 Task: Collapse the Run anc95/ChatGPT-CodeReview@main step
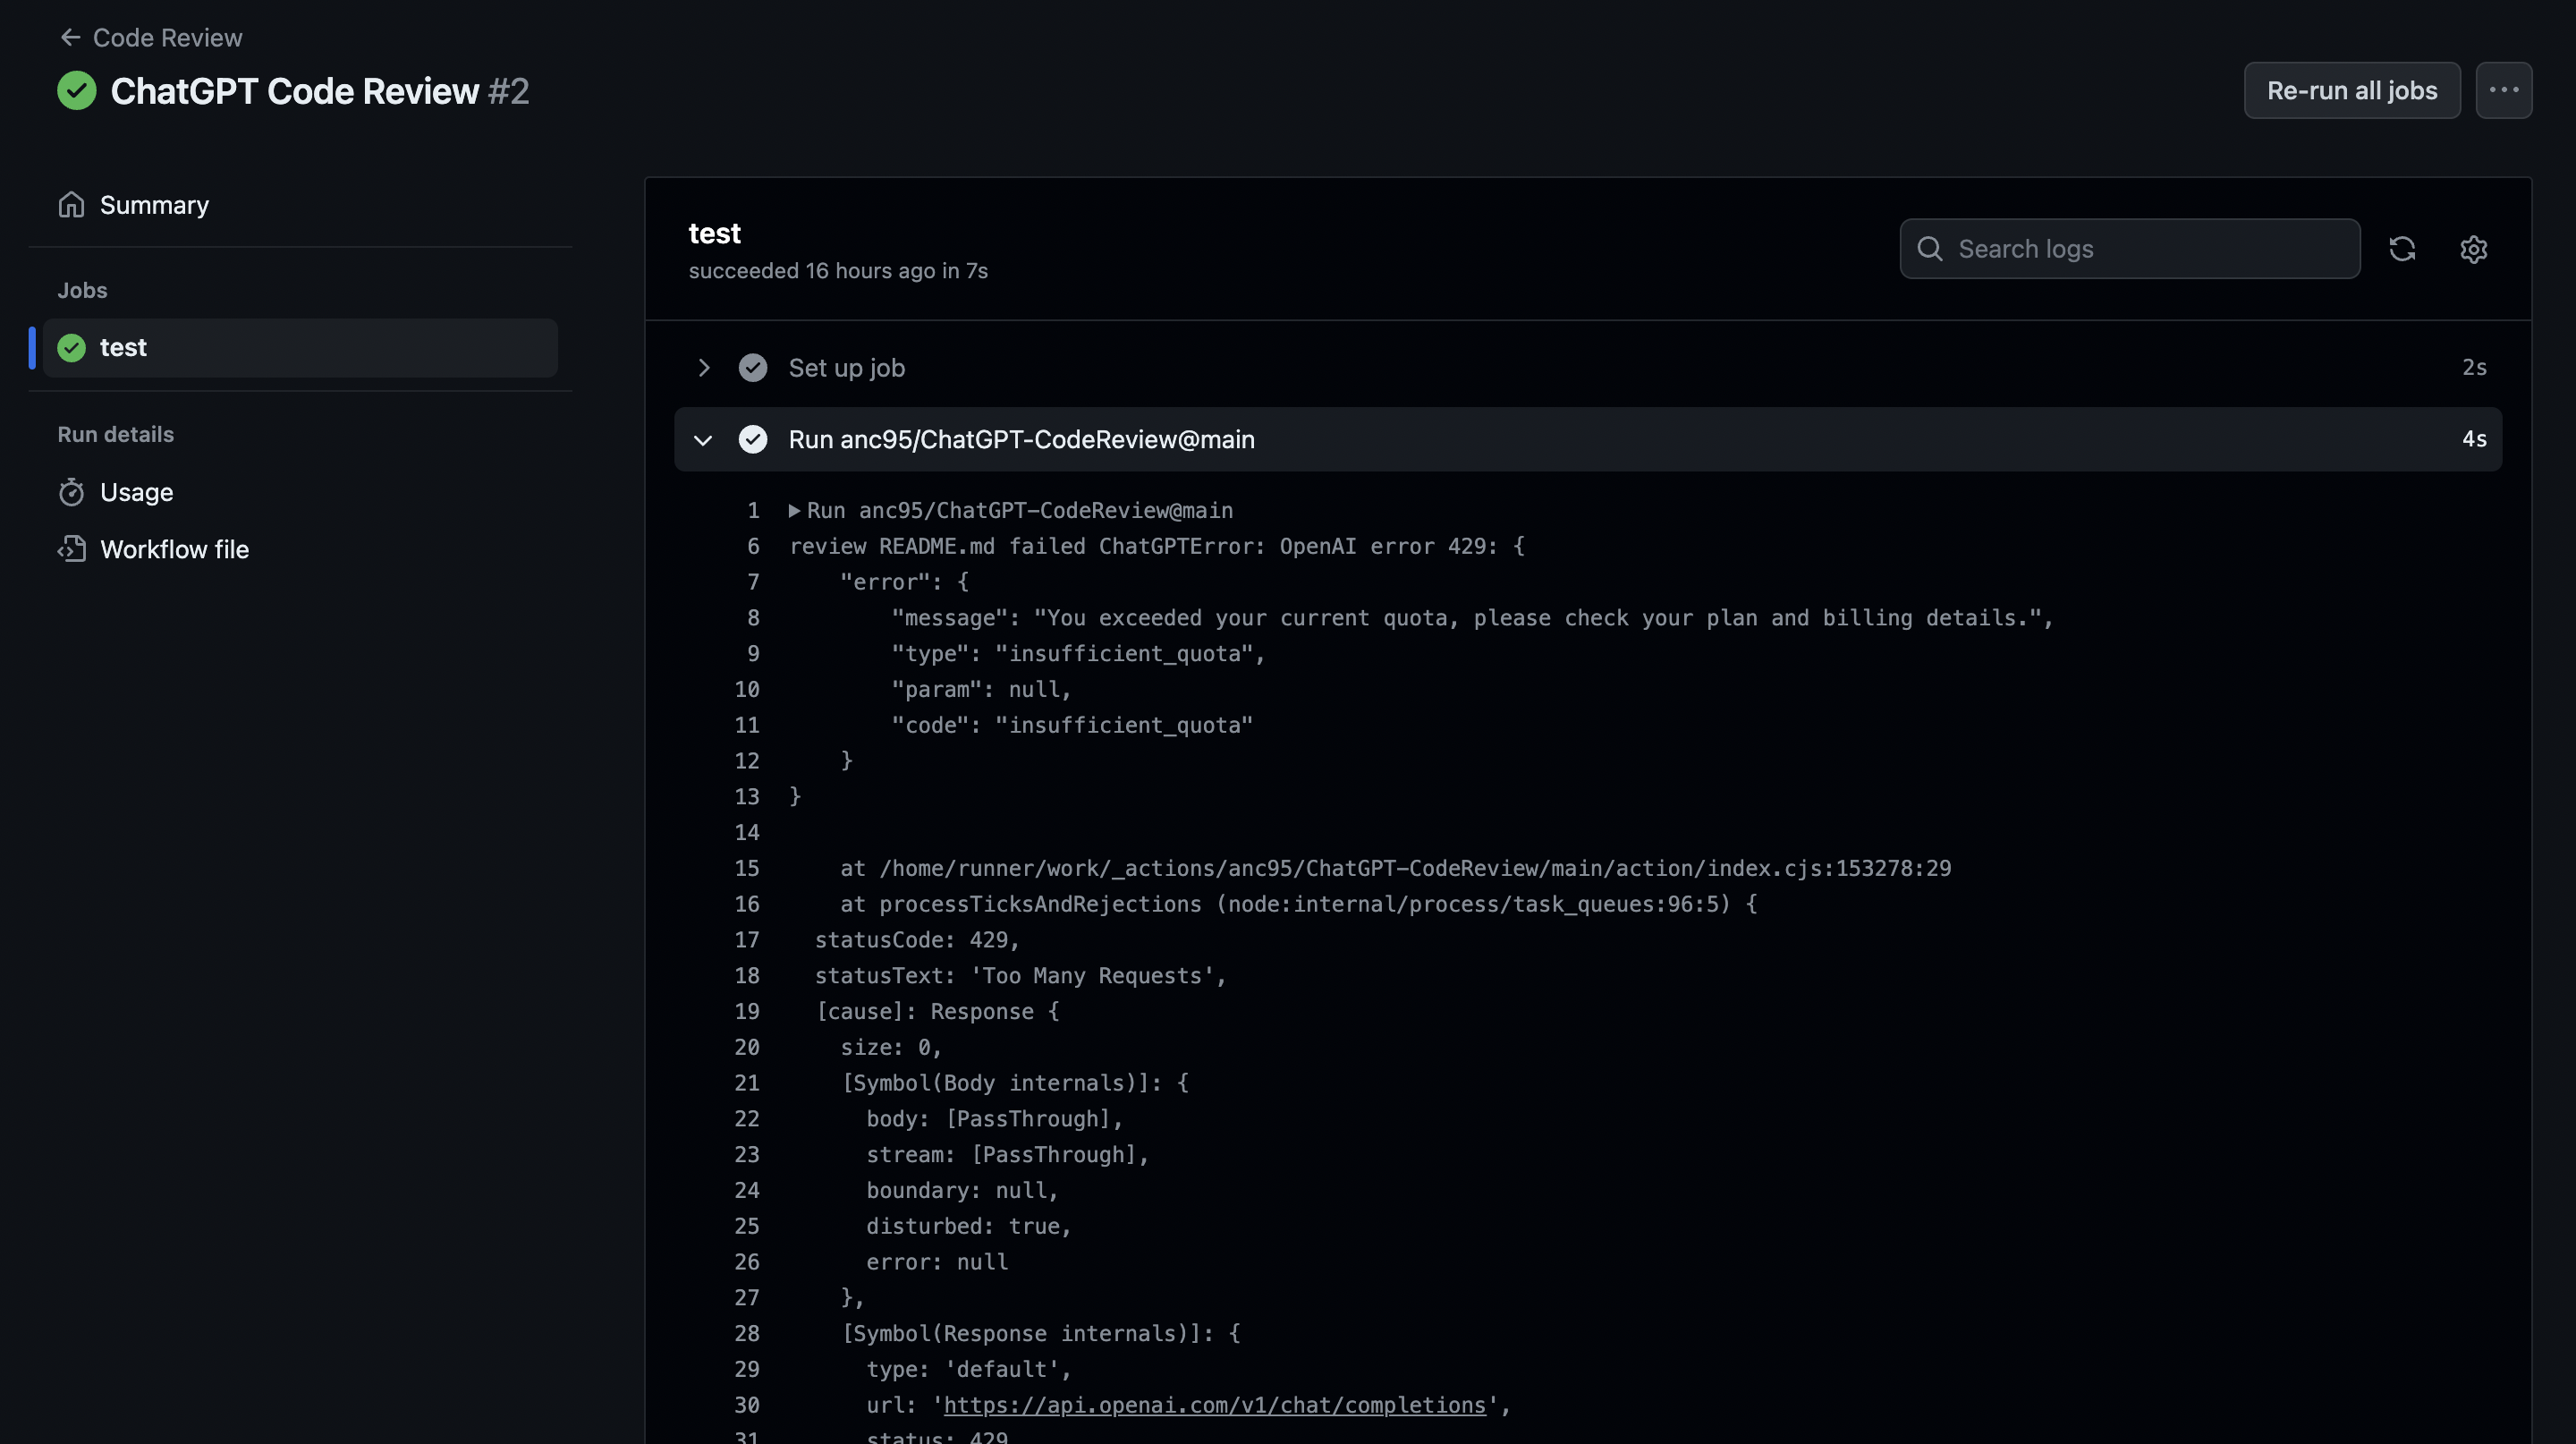pyautogui.click(x=704, y=440)
